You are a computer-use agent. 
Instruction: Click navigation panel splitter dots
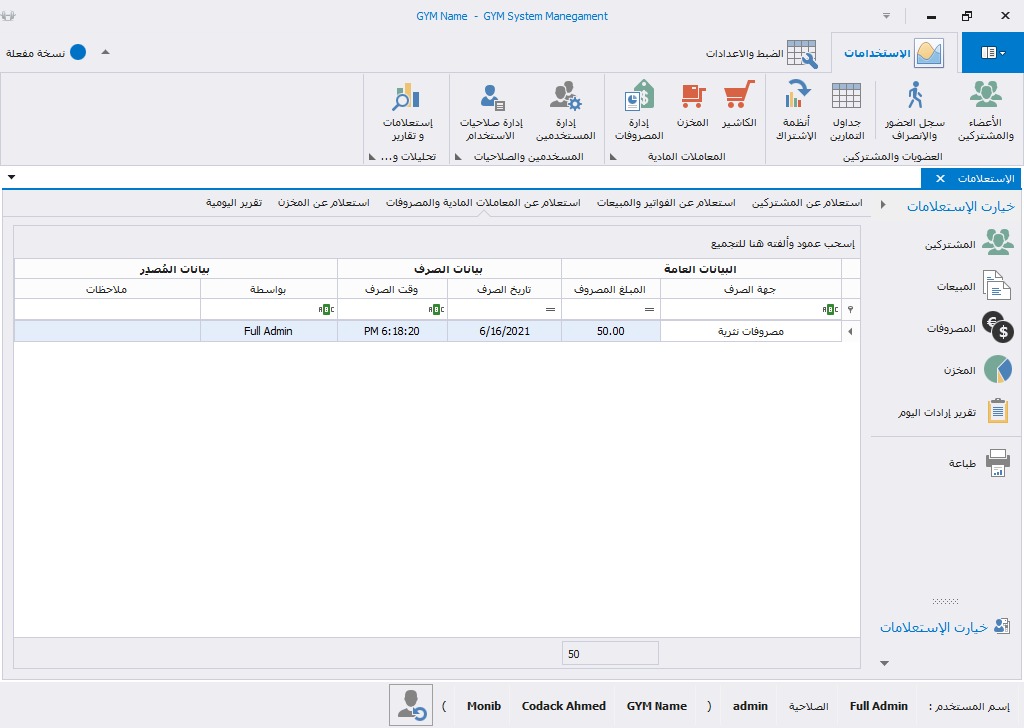[945, 601]
